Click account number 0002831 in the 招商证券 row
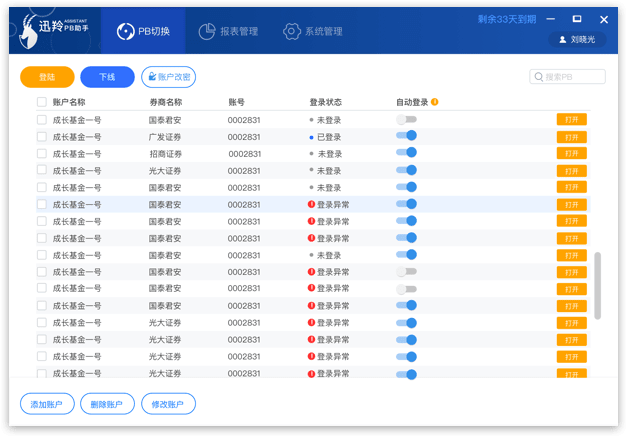 pyautogui.click(x=245, y=154)
